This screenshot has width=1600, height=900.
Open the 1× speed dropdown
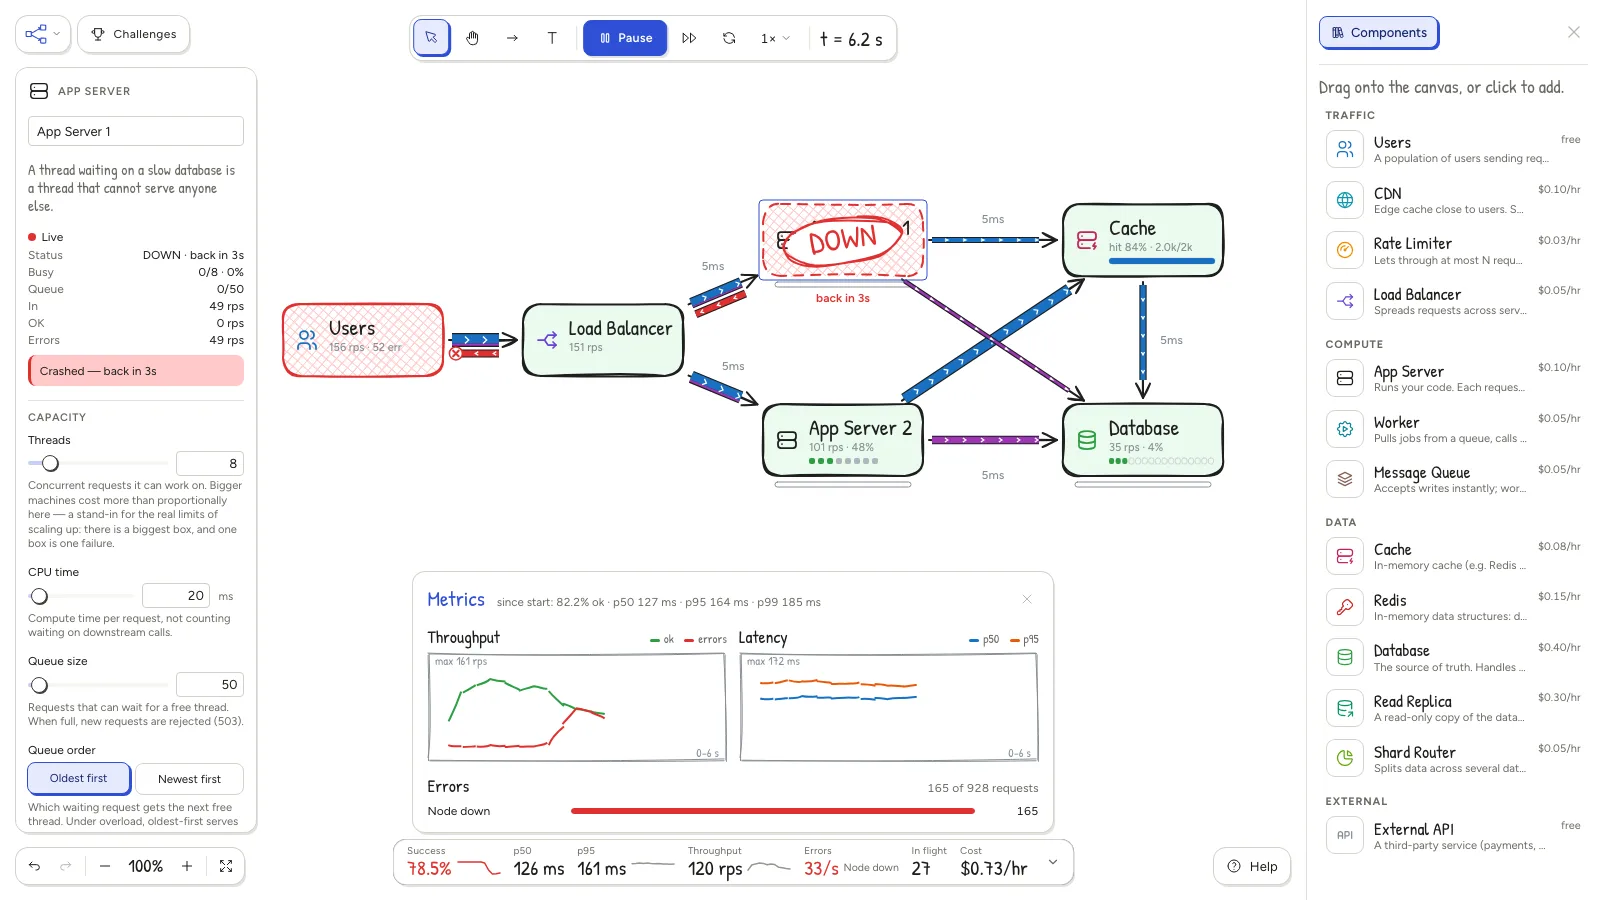[x=775, y=38]
